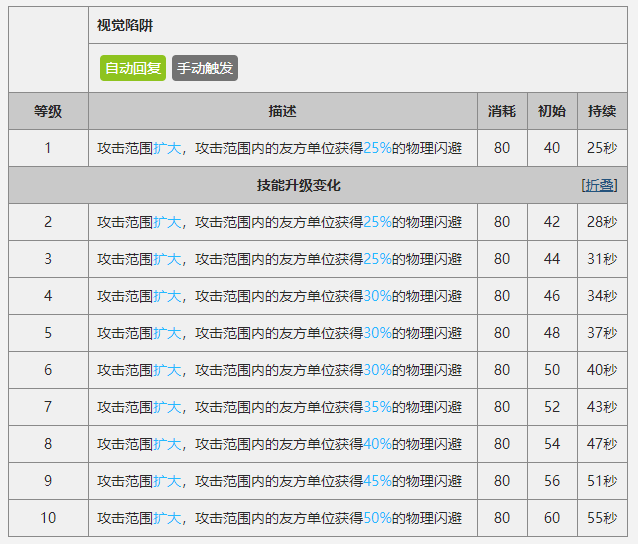Click the 扩大 link in level 9 row

(167, 481)
